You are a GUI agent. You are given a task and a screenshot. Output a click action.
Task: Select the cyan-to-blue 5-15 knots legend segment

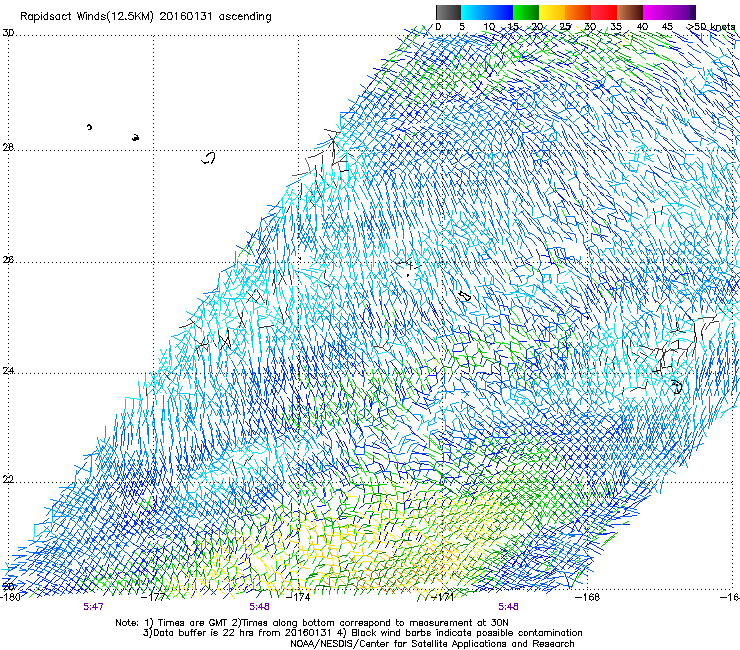tap(487, 12)
